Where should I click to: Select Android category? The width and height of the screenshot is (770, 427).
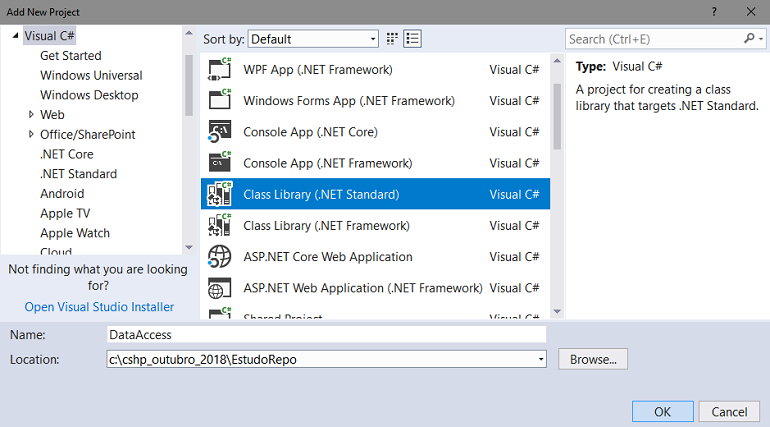(x=62, y=193)
